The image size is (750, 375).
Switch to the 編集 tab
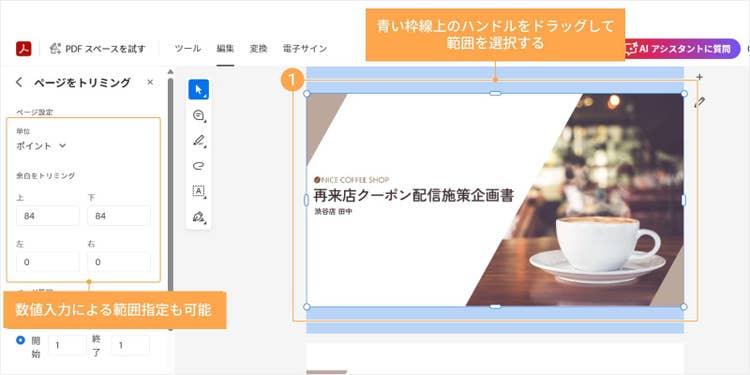tap(225, 49)
